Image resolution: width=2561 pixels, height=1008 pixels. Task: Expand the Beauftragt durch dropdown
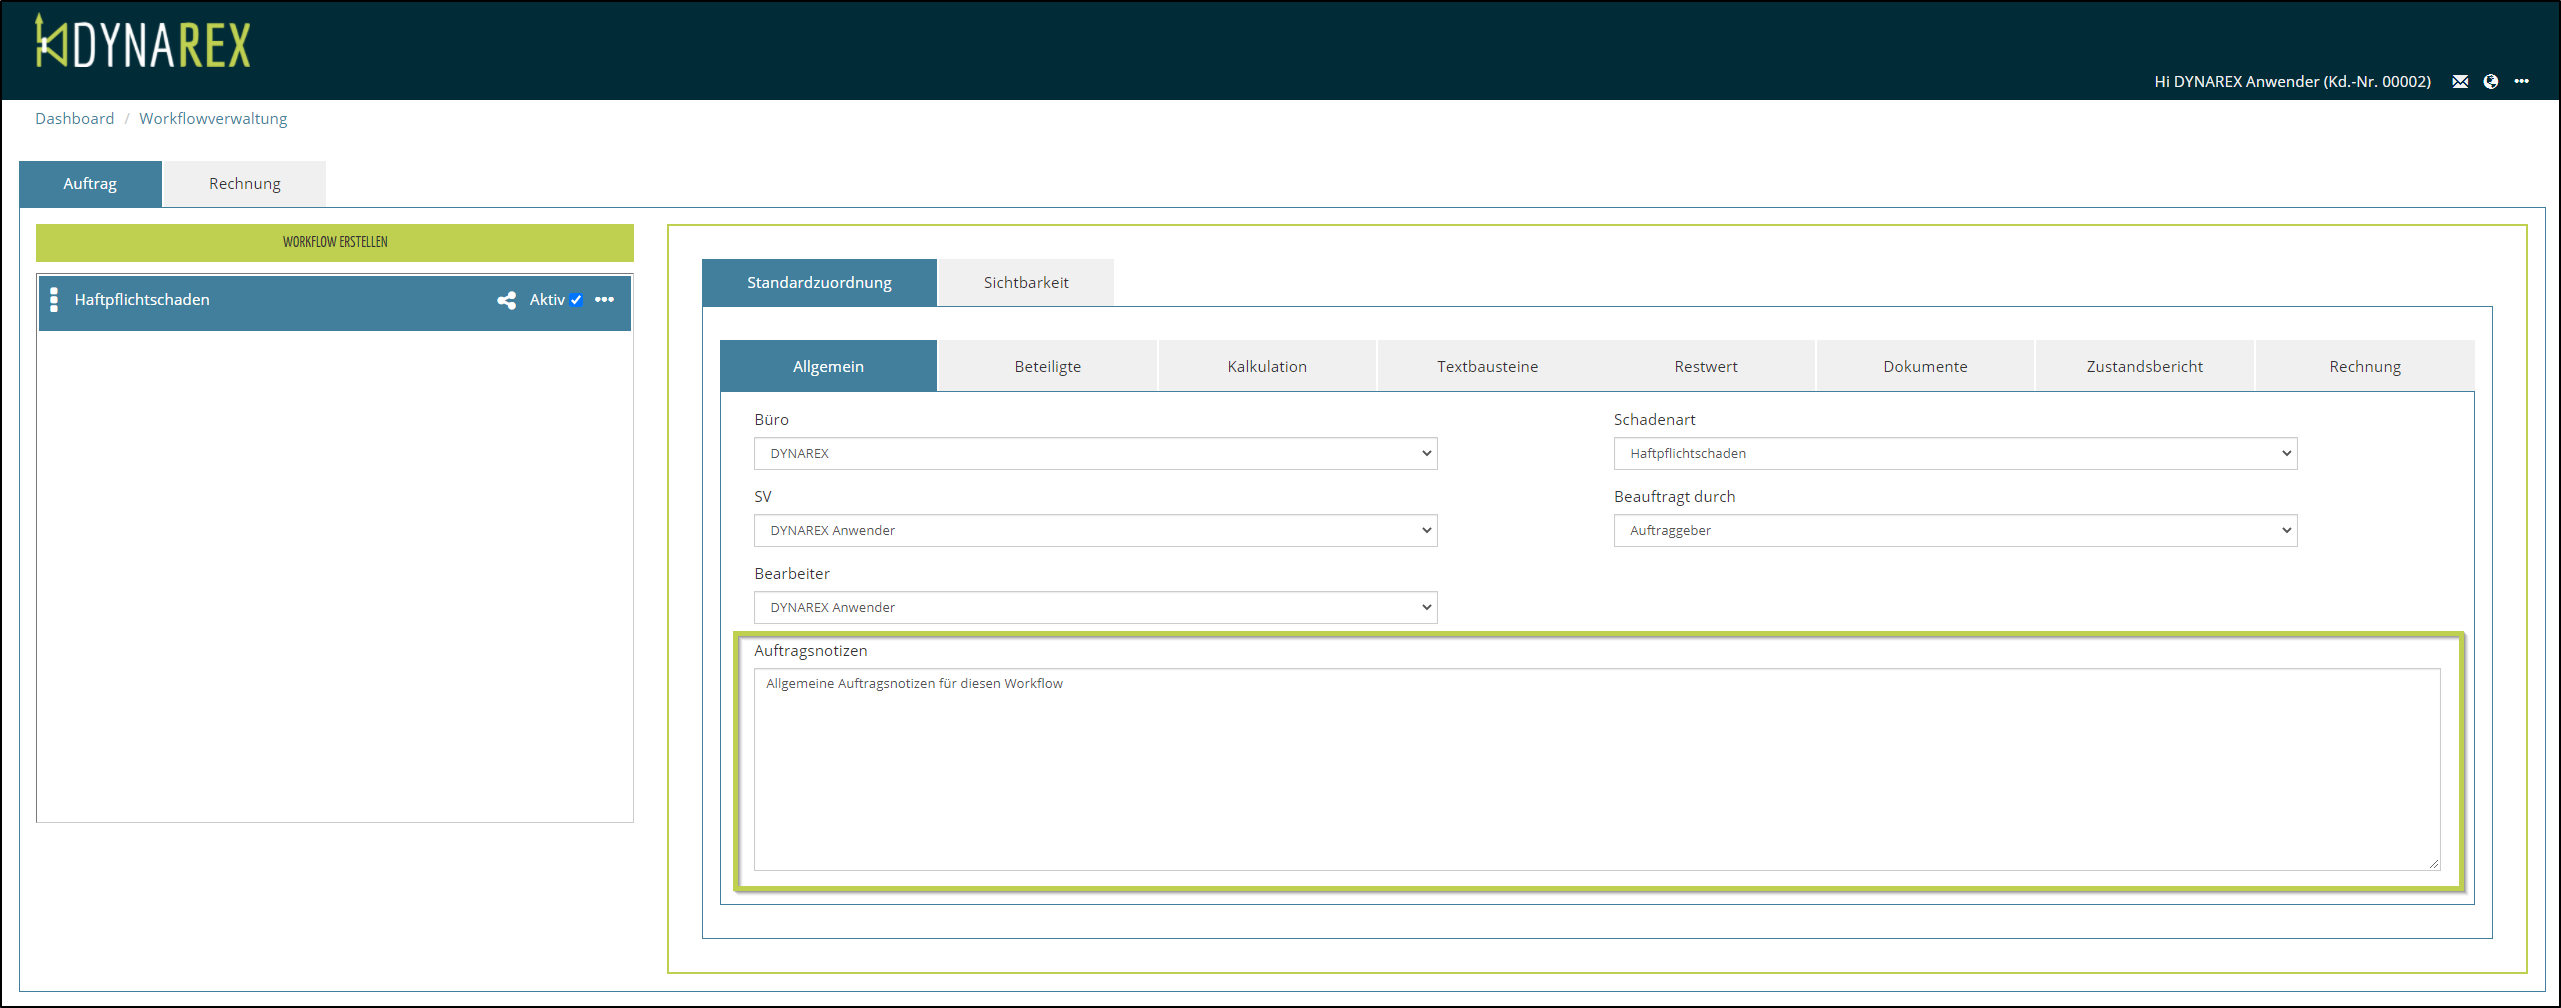tap(1954, 531)
